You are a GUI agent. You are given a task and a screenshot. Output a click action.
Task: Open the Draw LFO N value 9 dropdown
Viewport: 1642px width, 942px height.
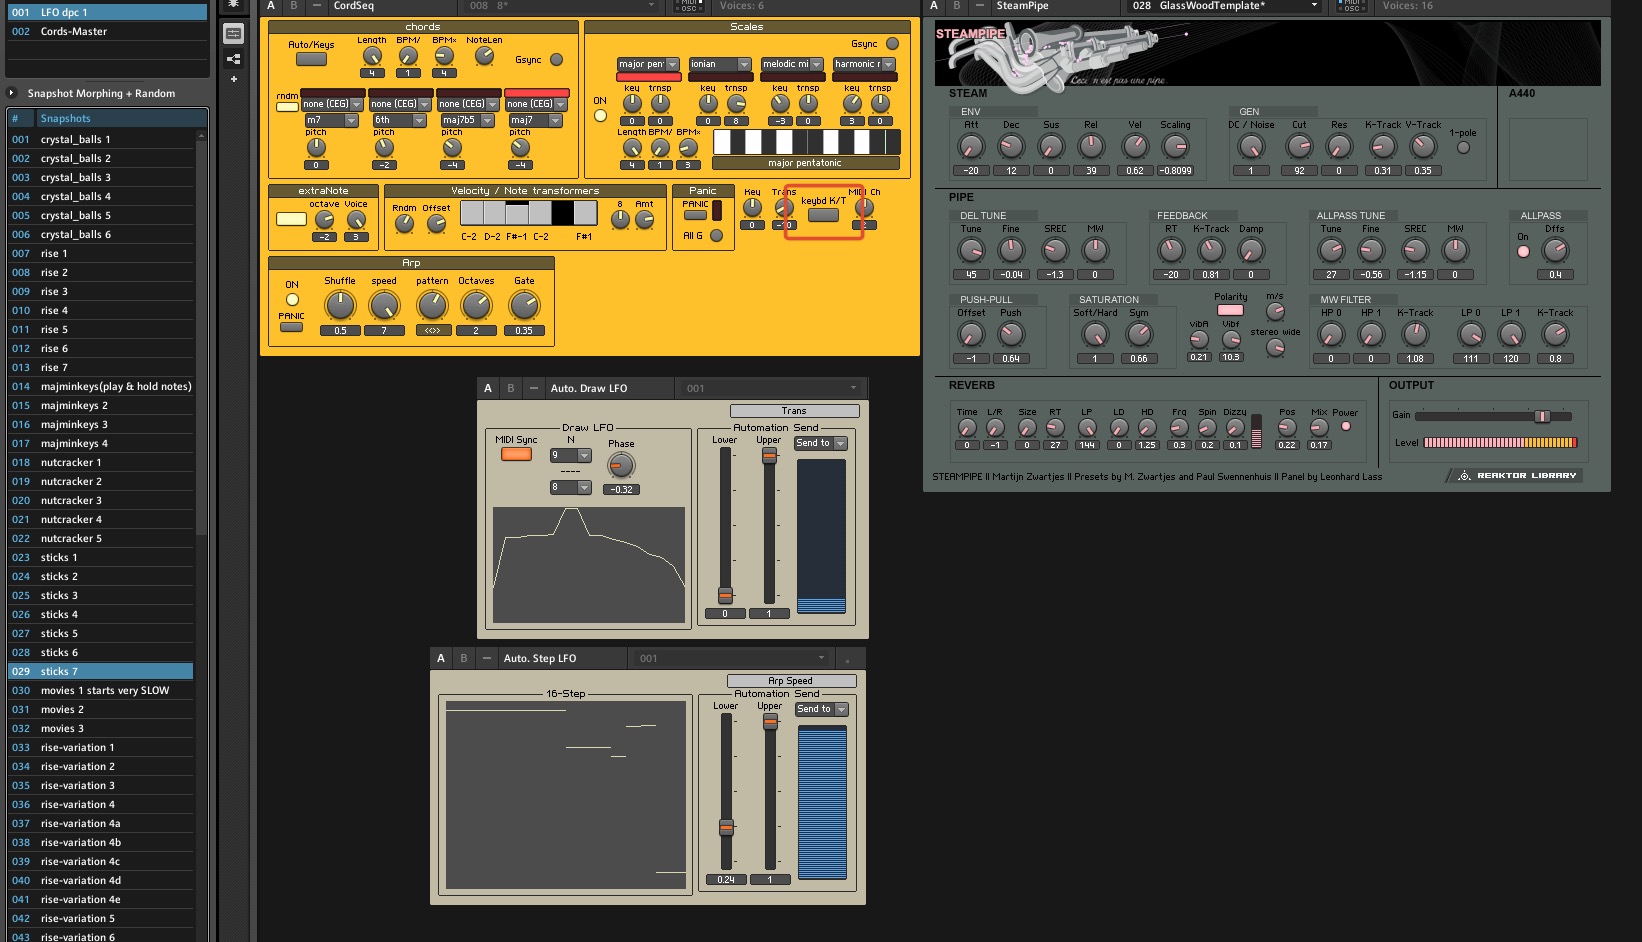[571, 455]
